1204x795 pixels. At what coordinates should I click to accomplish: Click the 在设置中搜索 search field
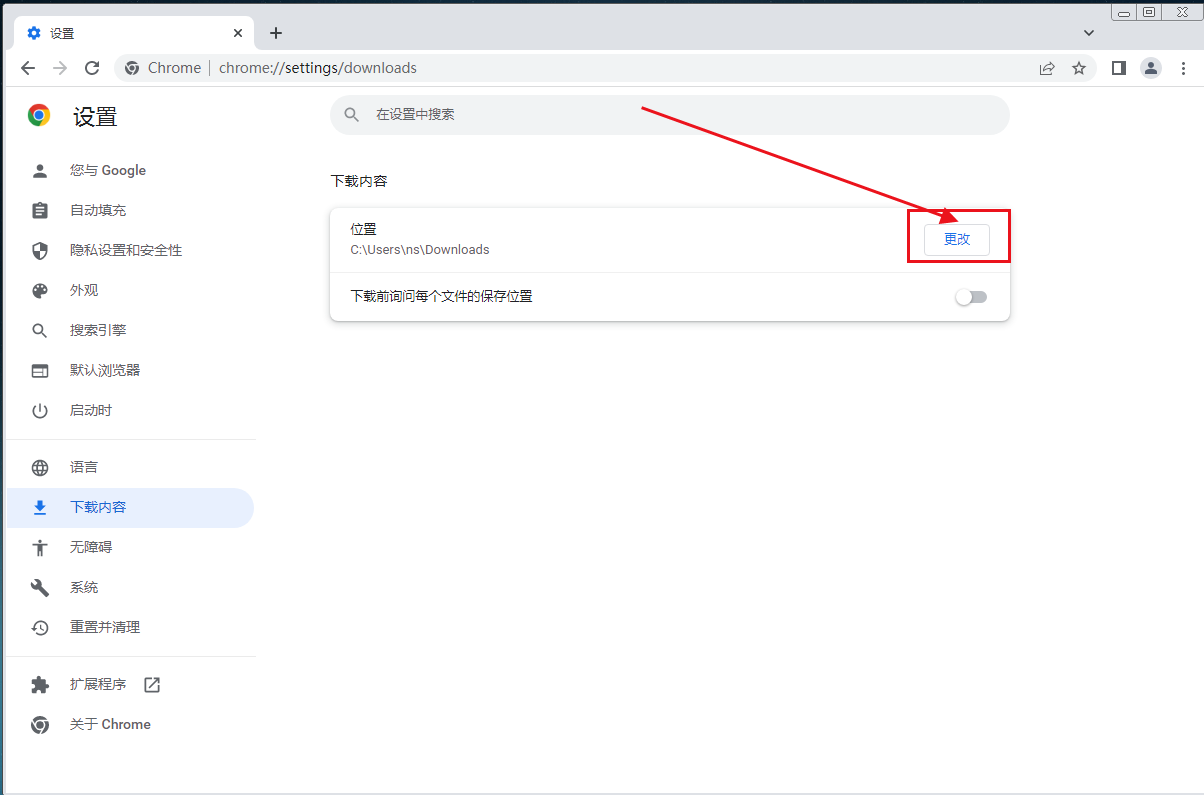click(x=670, y=115)
